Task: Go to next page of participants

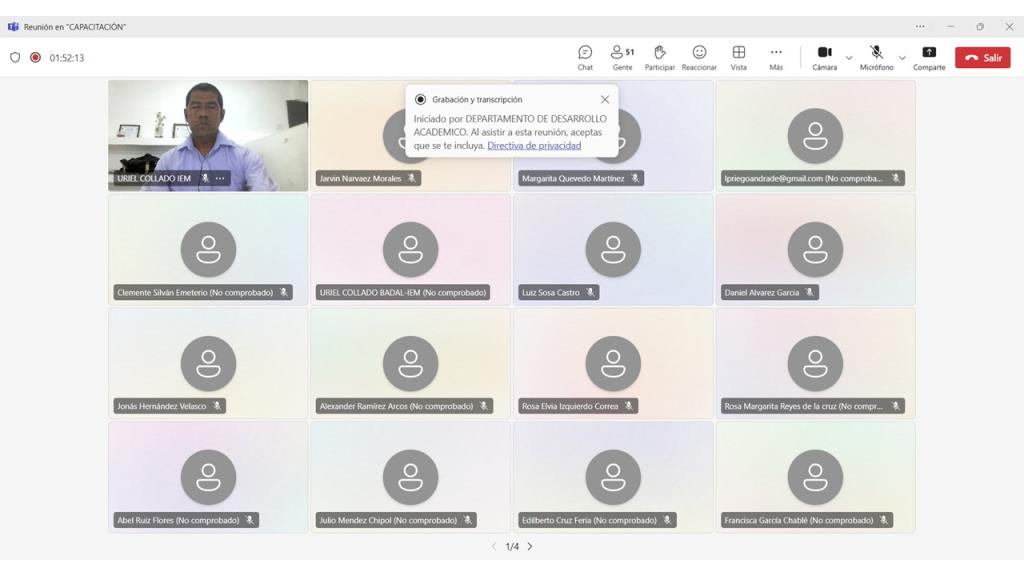Action: (530, 547)
